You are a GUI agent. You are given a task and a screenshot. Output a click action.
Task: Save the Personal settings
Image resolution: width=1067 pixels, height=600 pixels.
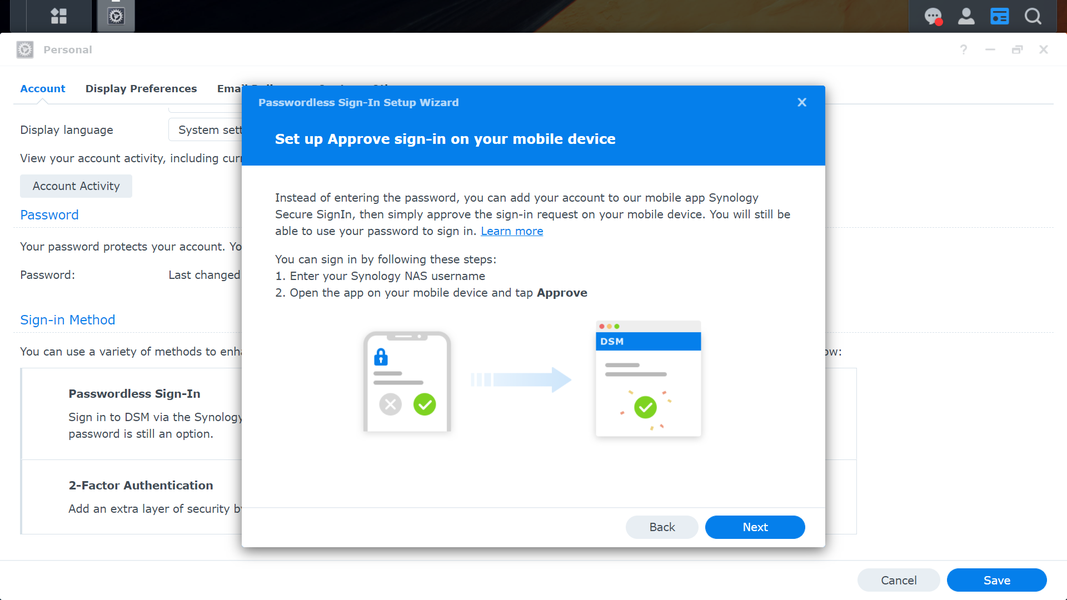[x=996, y=580]
